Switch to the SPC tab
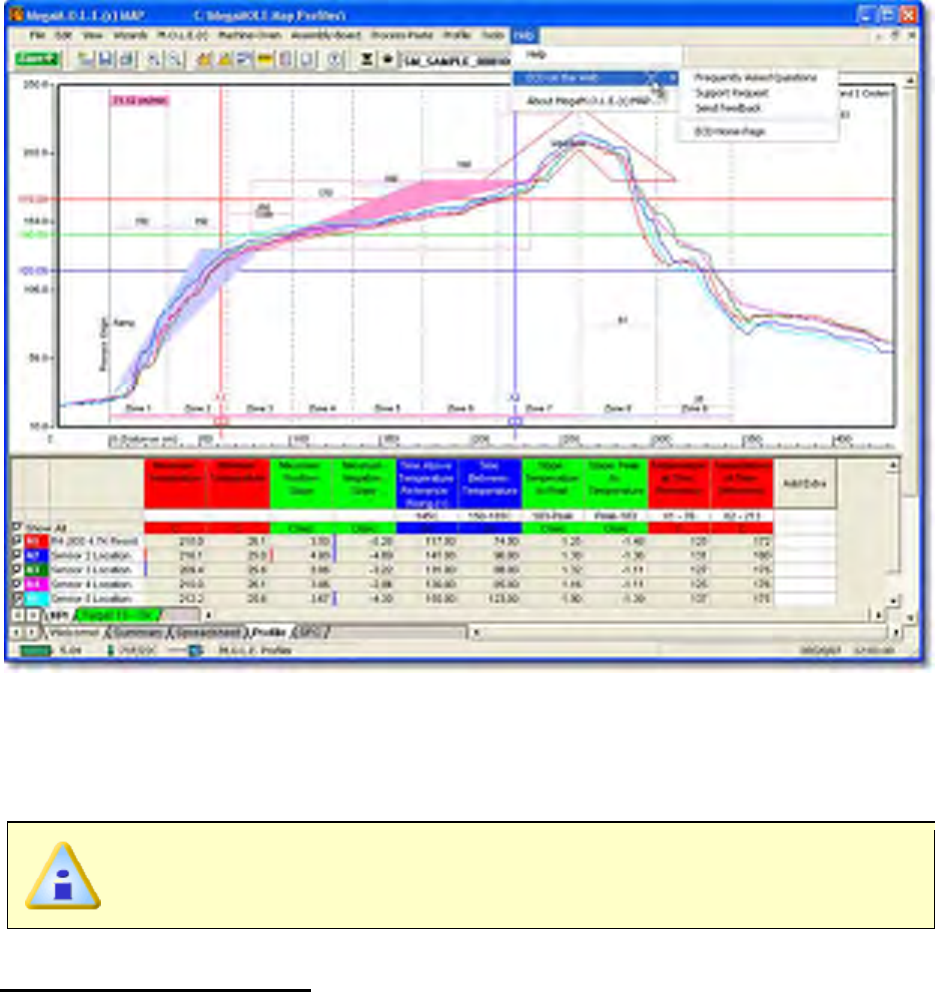 (309, 632)
